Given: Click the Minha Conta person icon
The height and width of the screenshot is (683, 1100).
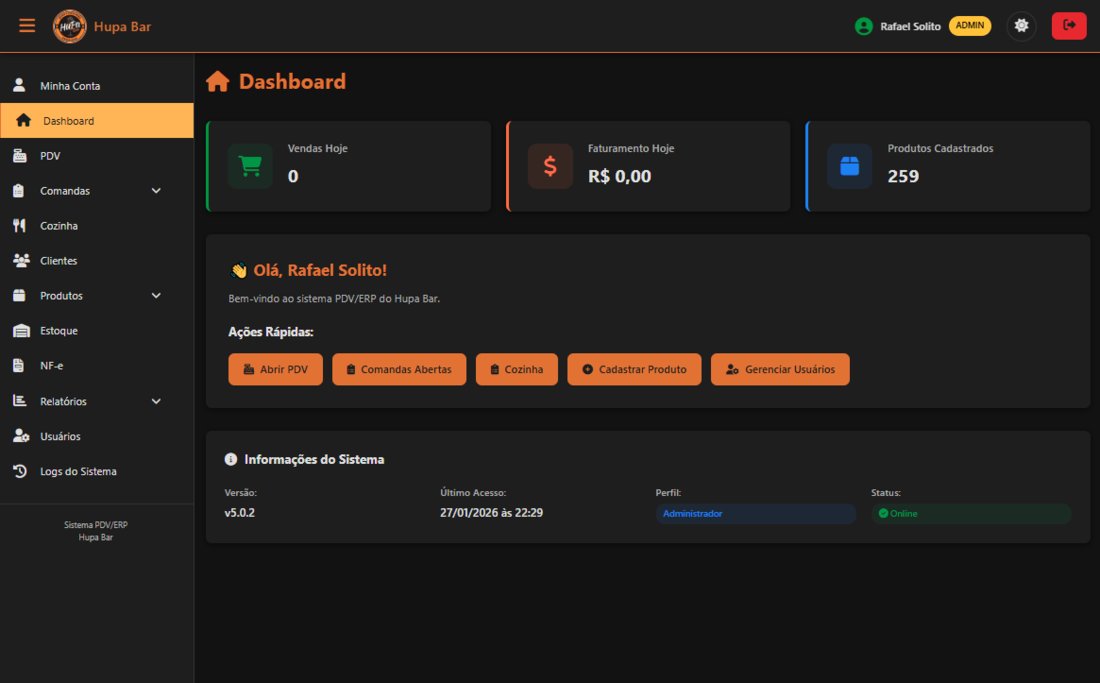Looking at the screenshot, I should pyautogui.click(x=19, y=86).
